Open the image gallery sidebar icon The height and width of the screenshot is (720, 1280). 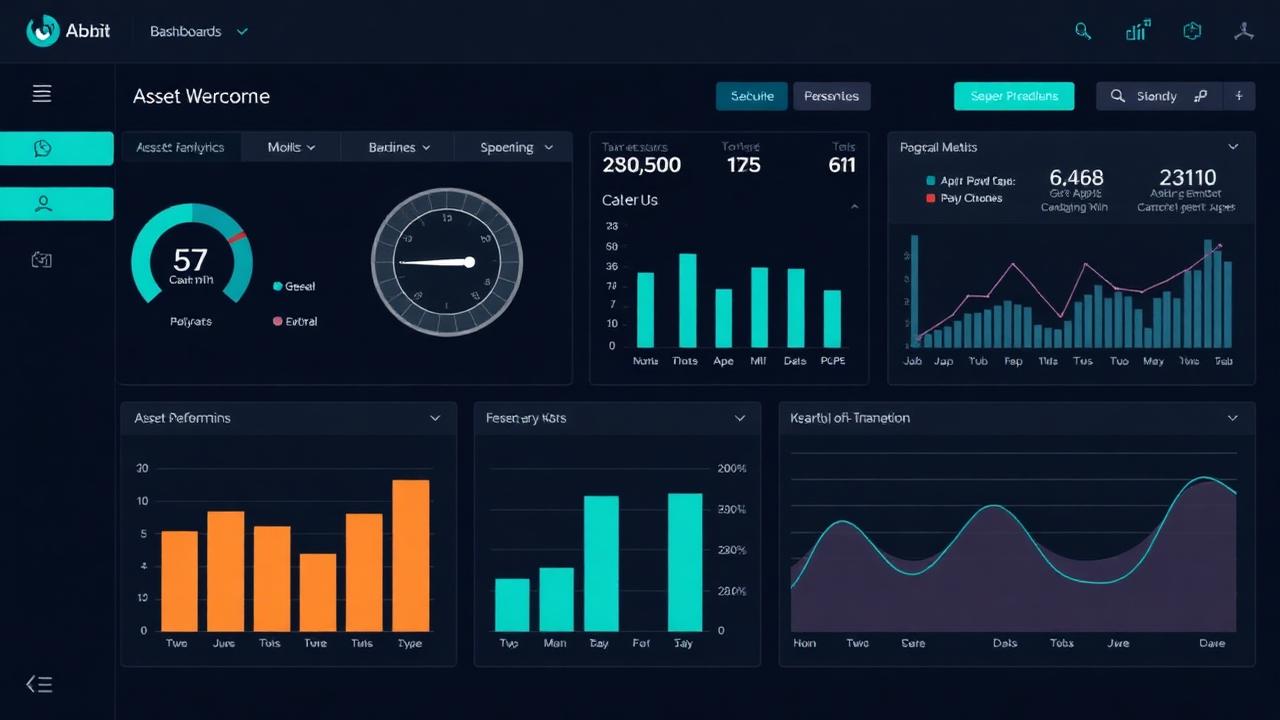pyautogui.click(x=42, y=260)
